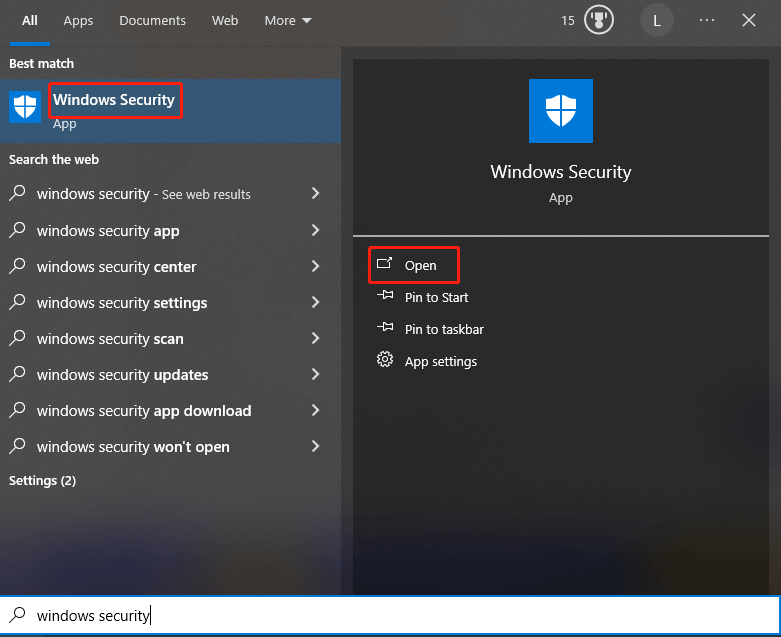Open App settings for Windows Security
The height and width of the screenshot is (637, 781).
tap(441, 361)
